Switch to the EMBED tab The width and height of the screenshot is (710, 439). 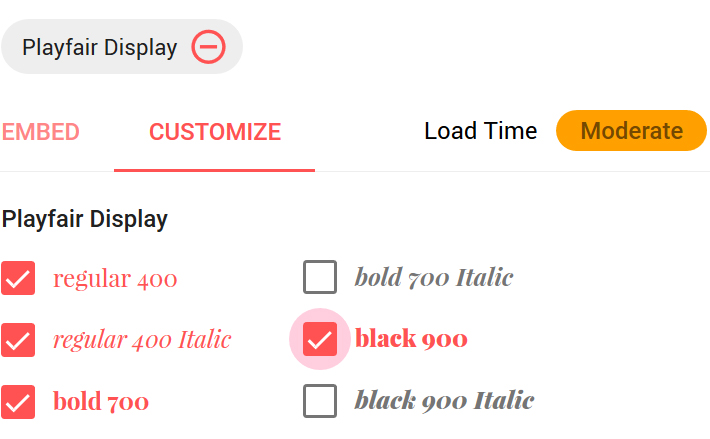(40, 132)
